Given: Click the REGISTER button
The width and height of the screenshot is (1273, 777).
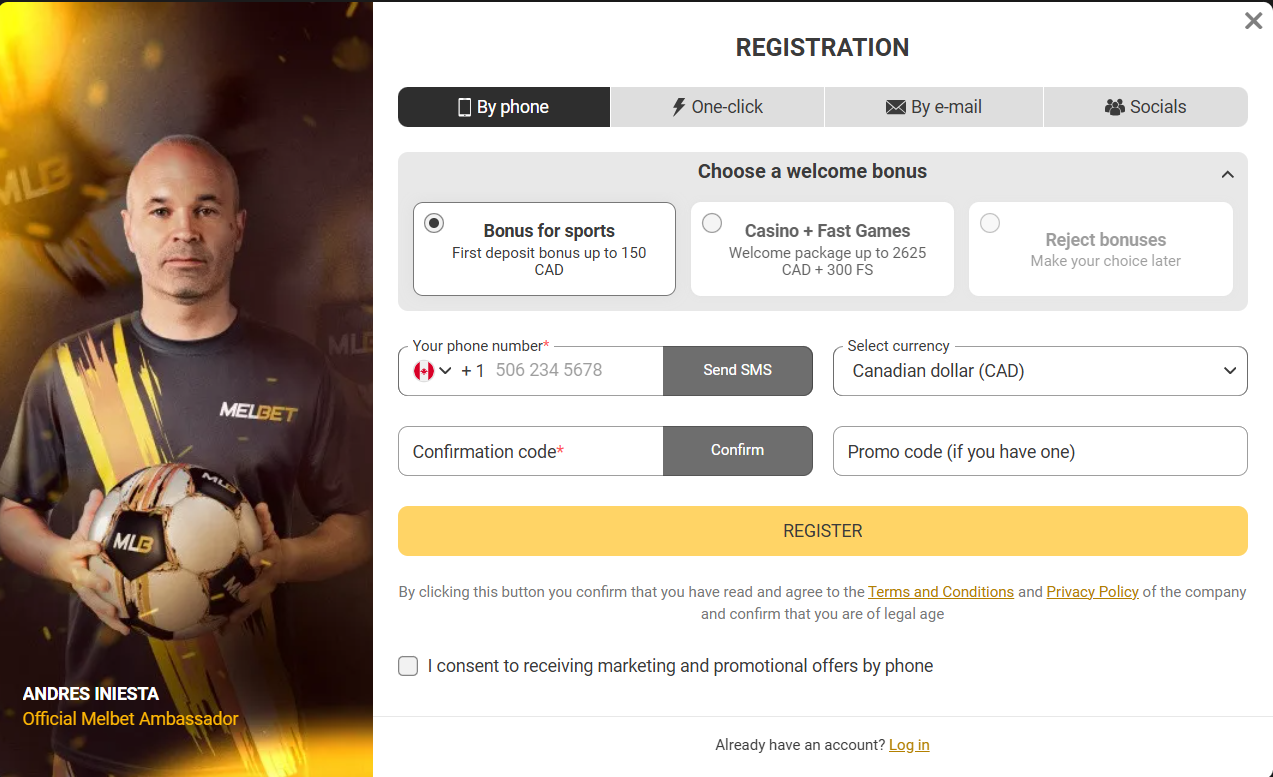Looking at the screenshot, I should click(x=822, y=530).
